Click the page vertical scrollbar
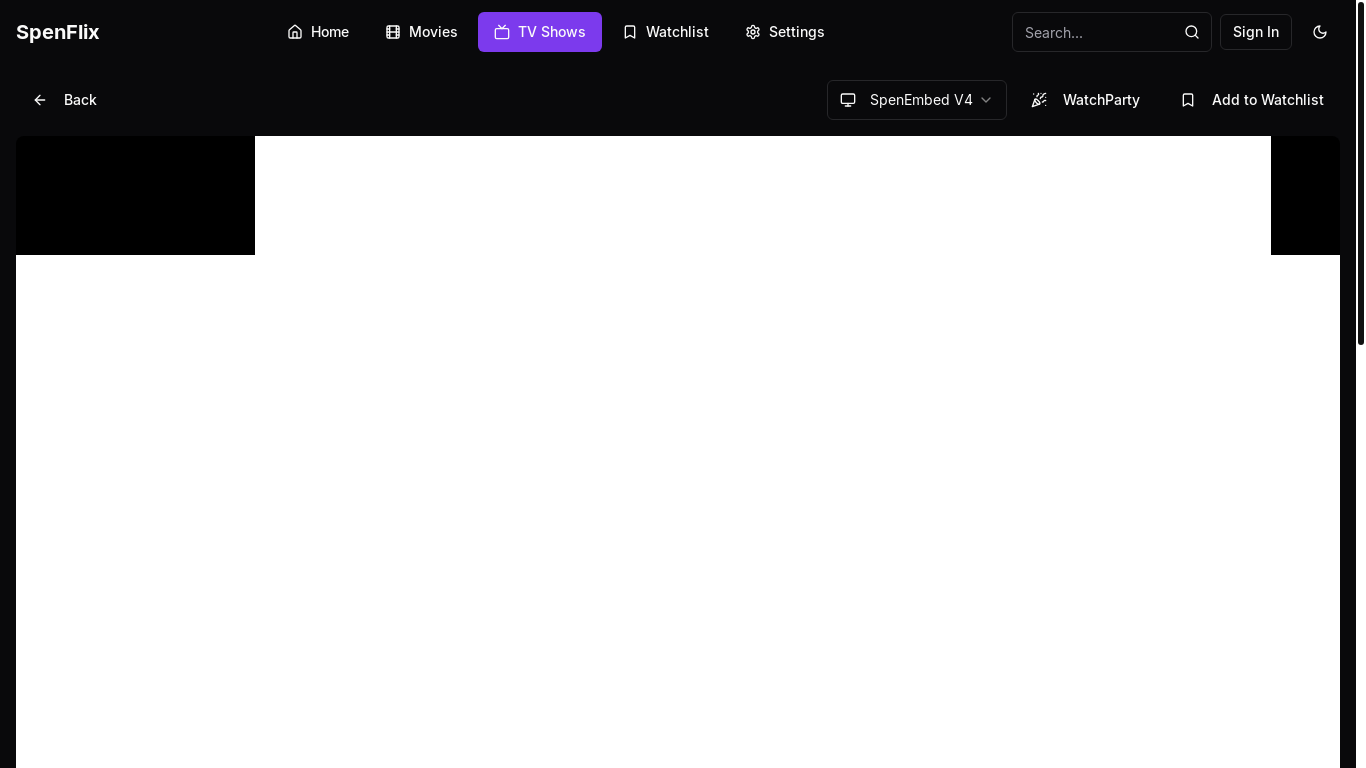The image size is (1366, 768). [x=1360, y=173]
